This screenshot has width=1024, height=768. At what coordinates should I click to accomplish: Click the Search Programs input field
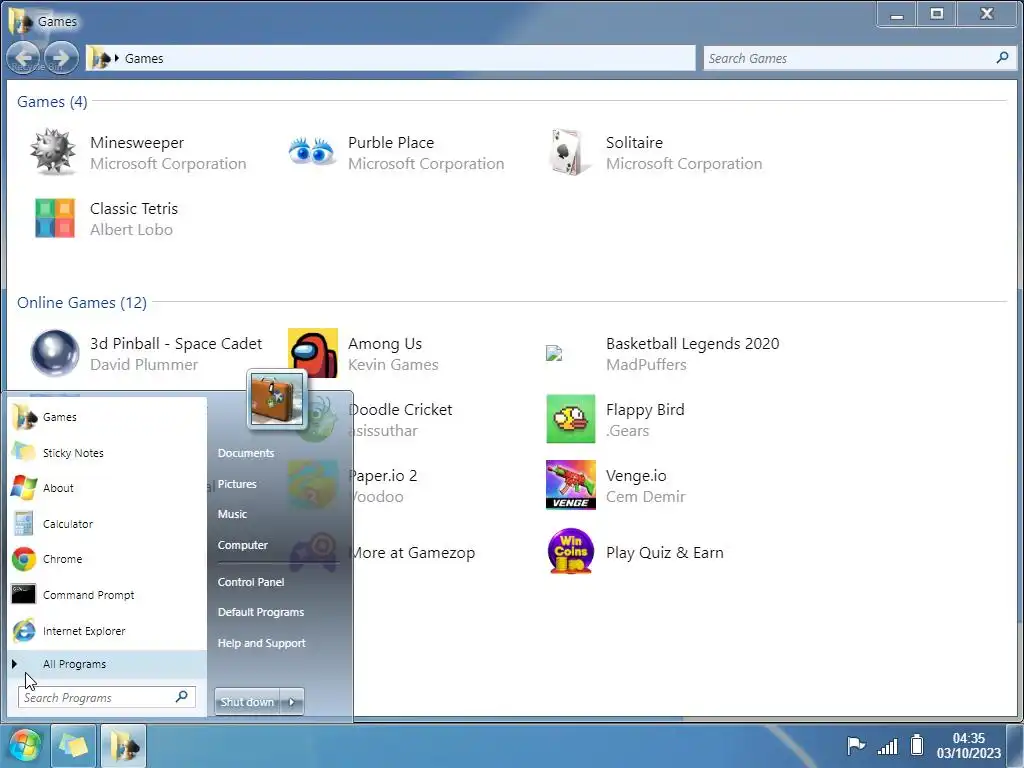tap(106, 697)
